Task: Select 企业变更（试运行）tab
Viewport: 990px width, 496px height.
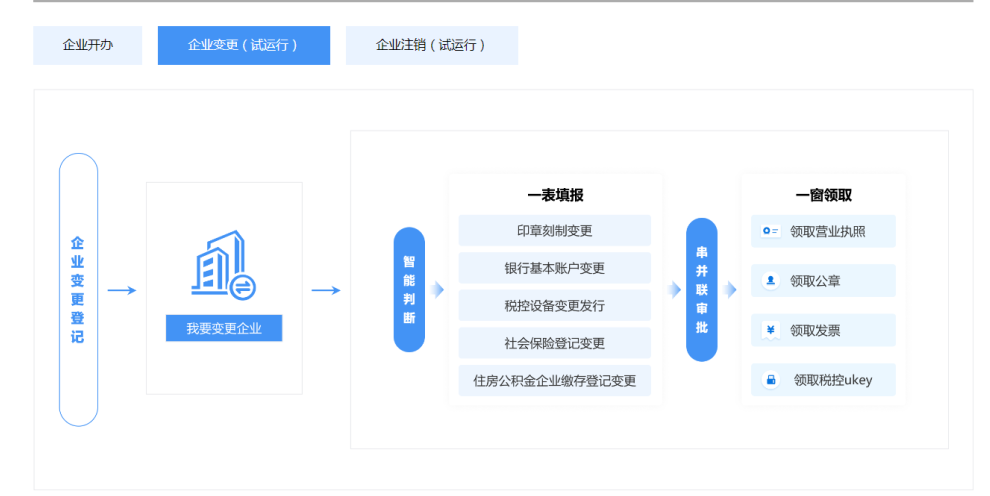Action: pos(243,45)
